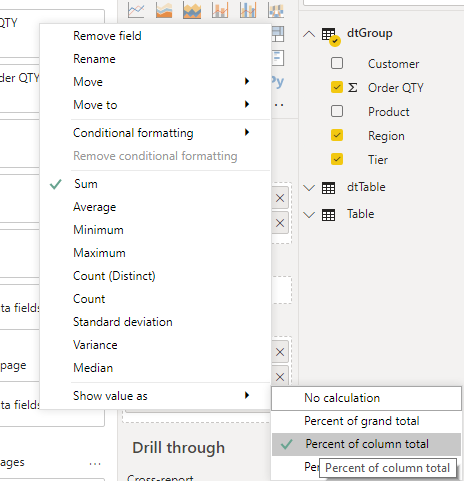Remove field using bottom X button

click(x=280, y=377)
